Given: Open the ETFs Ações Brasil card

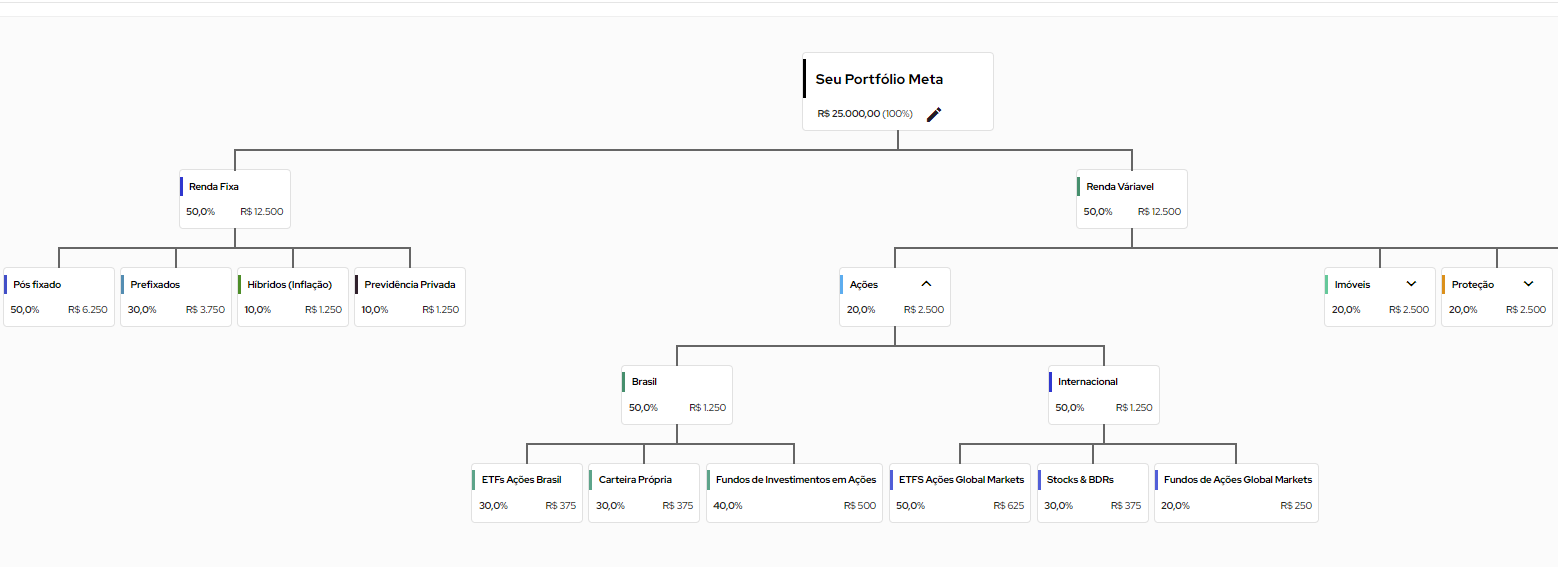Looking at the screenshot, I should click(x=527, y=492).
